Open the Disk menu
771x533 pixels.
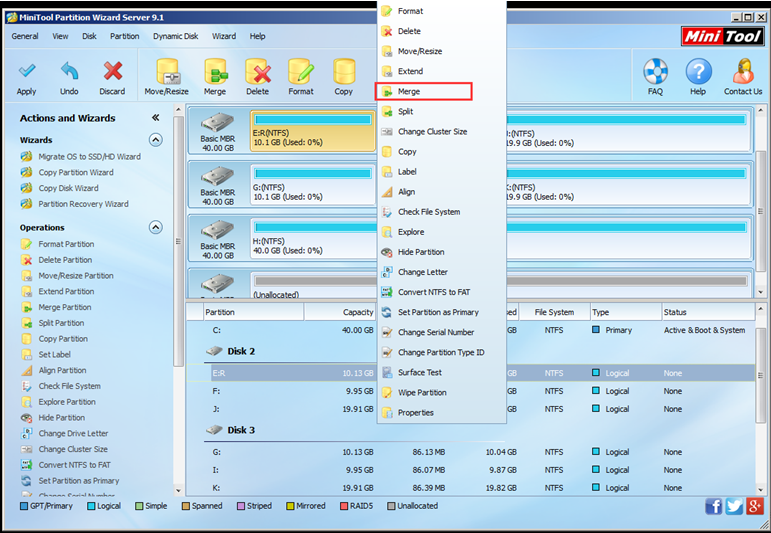click(89, 36)
